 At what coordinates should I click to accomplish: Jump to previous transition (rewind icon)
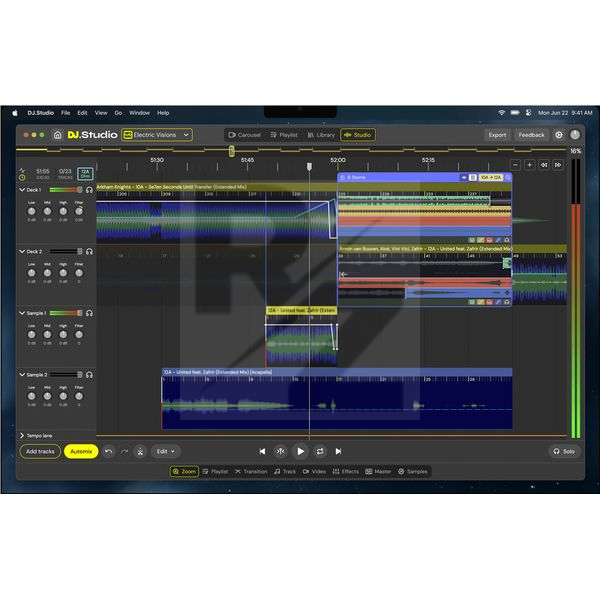[544, 165]
